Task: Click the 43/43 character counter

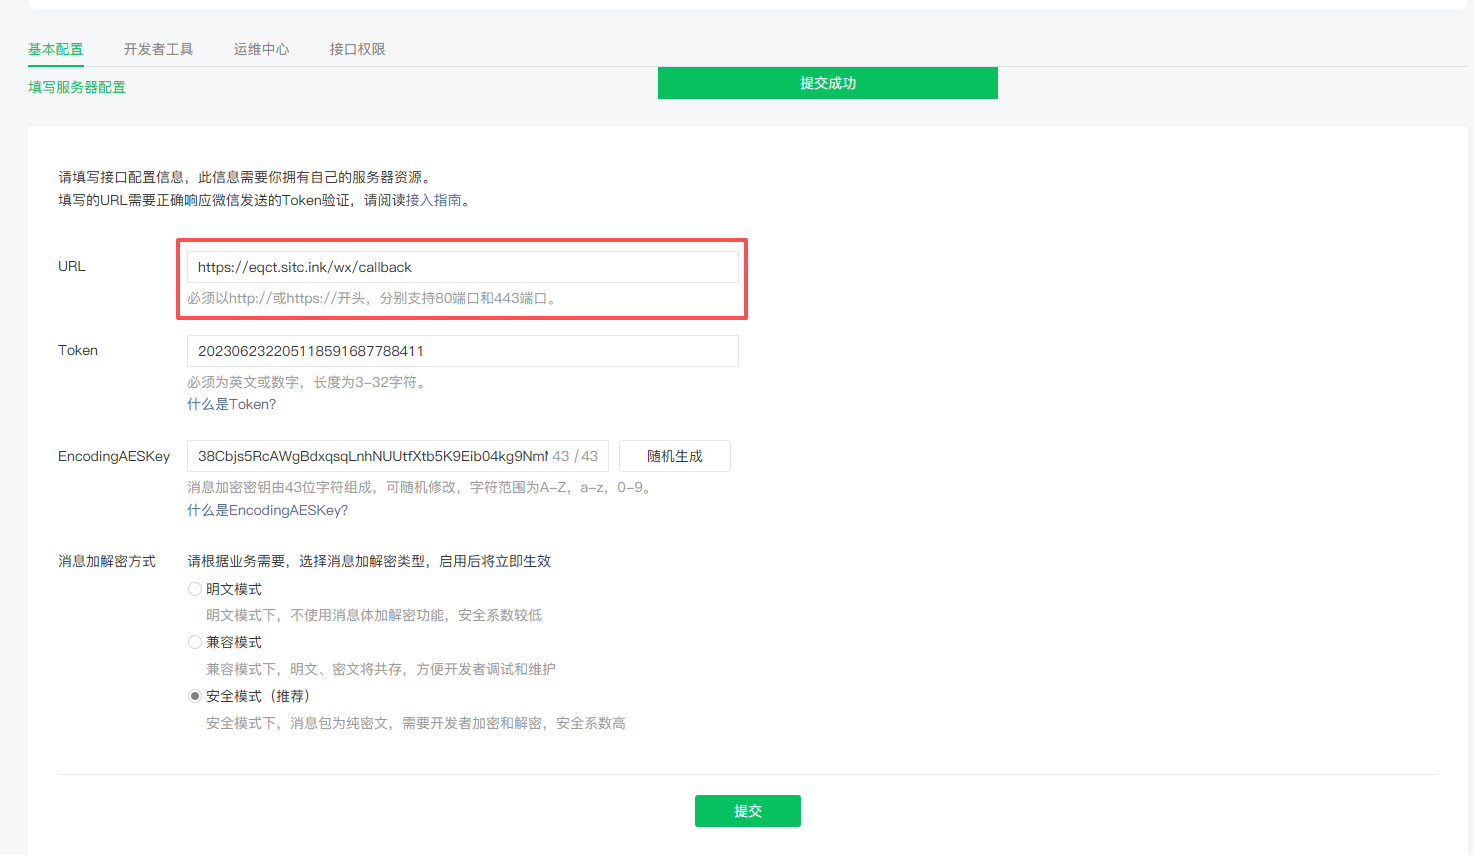Action: [576, 455]
